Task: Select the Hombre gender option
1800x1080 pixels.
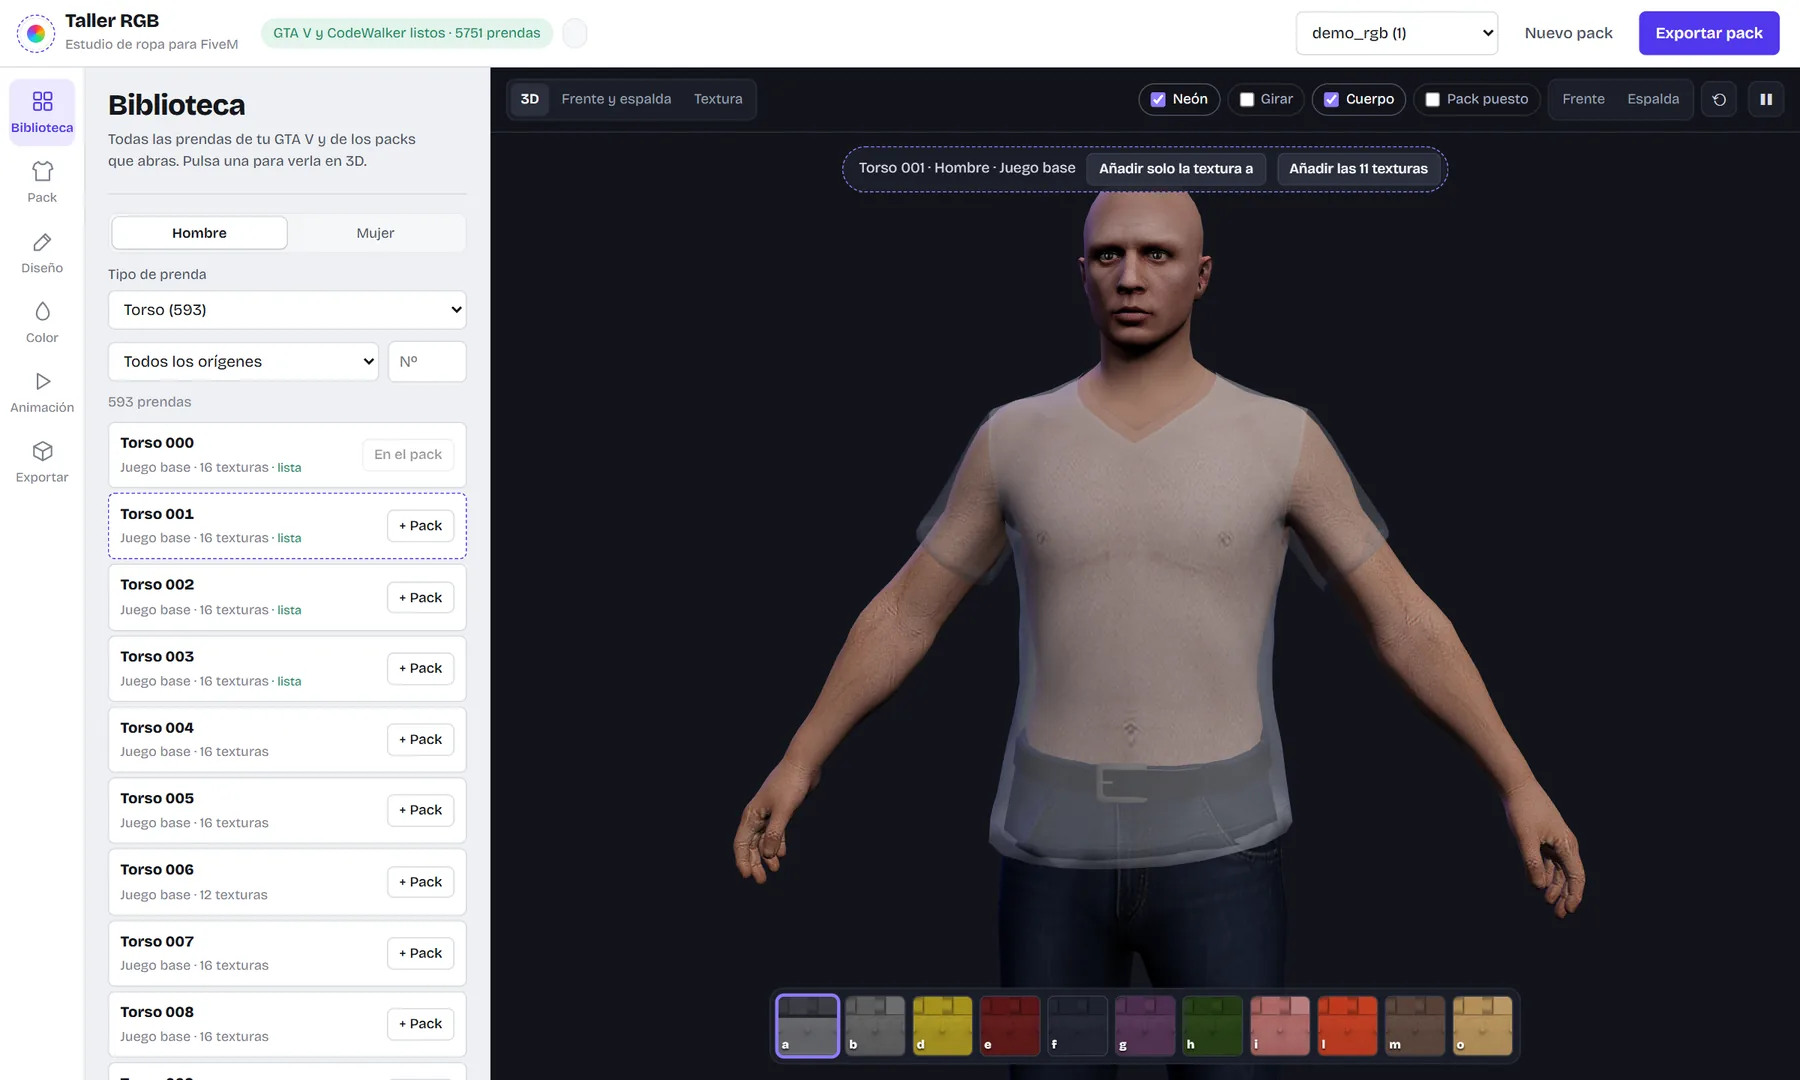Action: [199, 233]
